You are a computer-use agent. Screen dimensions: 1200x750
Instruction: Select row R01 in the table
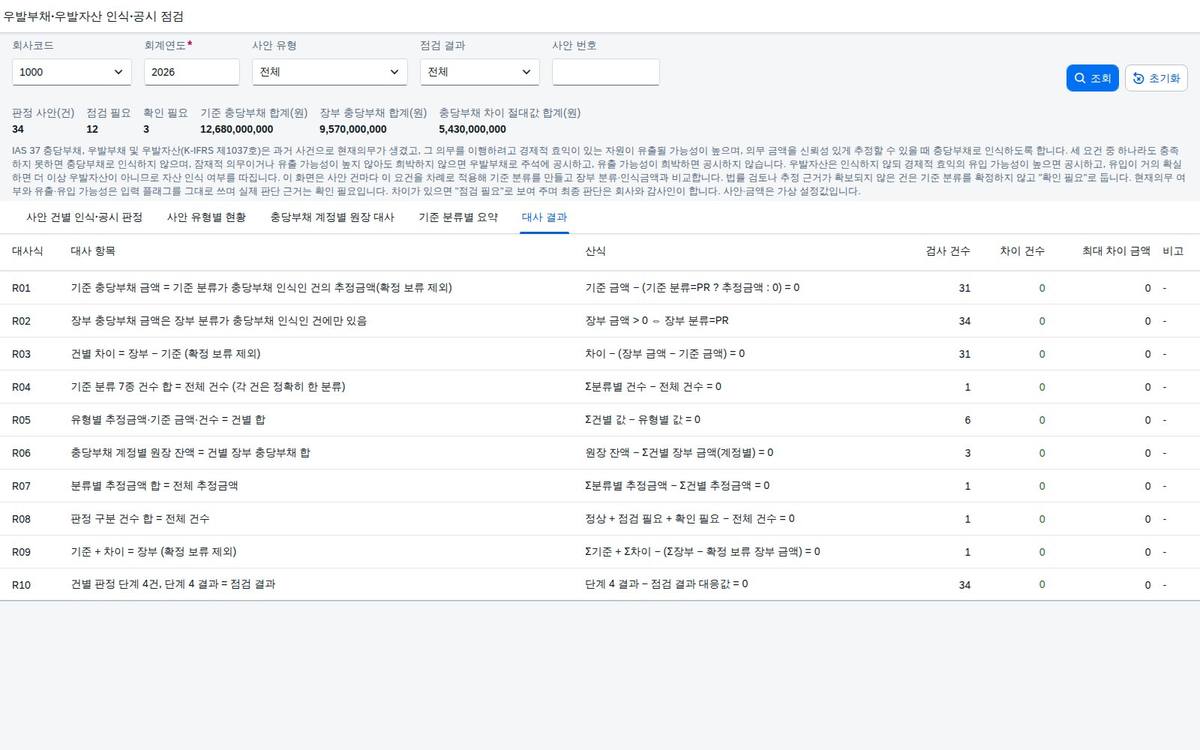[x=600, y=288]
